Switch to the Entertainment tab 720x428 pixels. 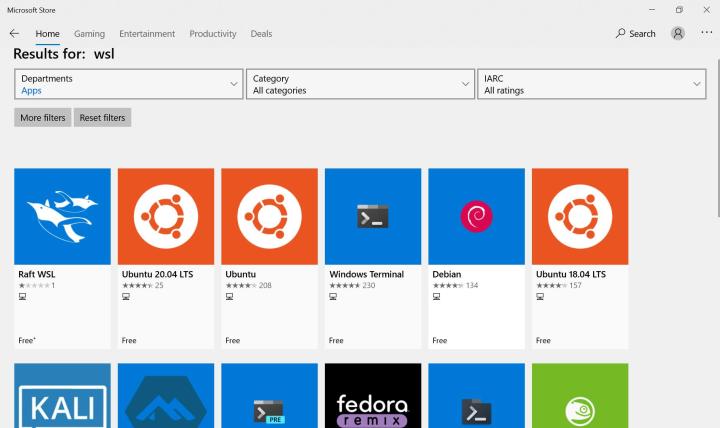[147, 34]
